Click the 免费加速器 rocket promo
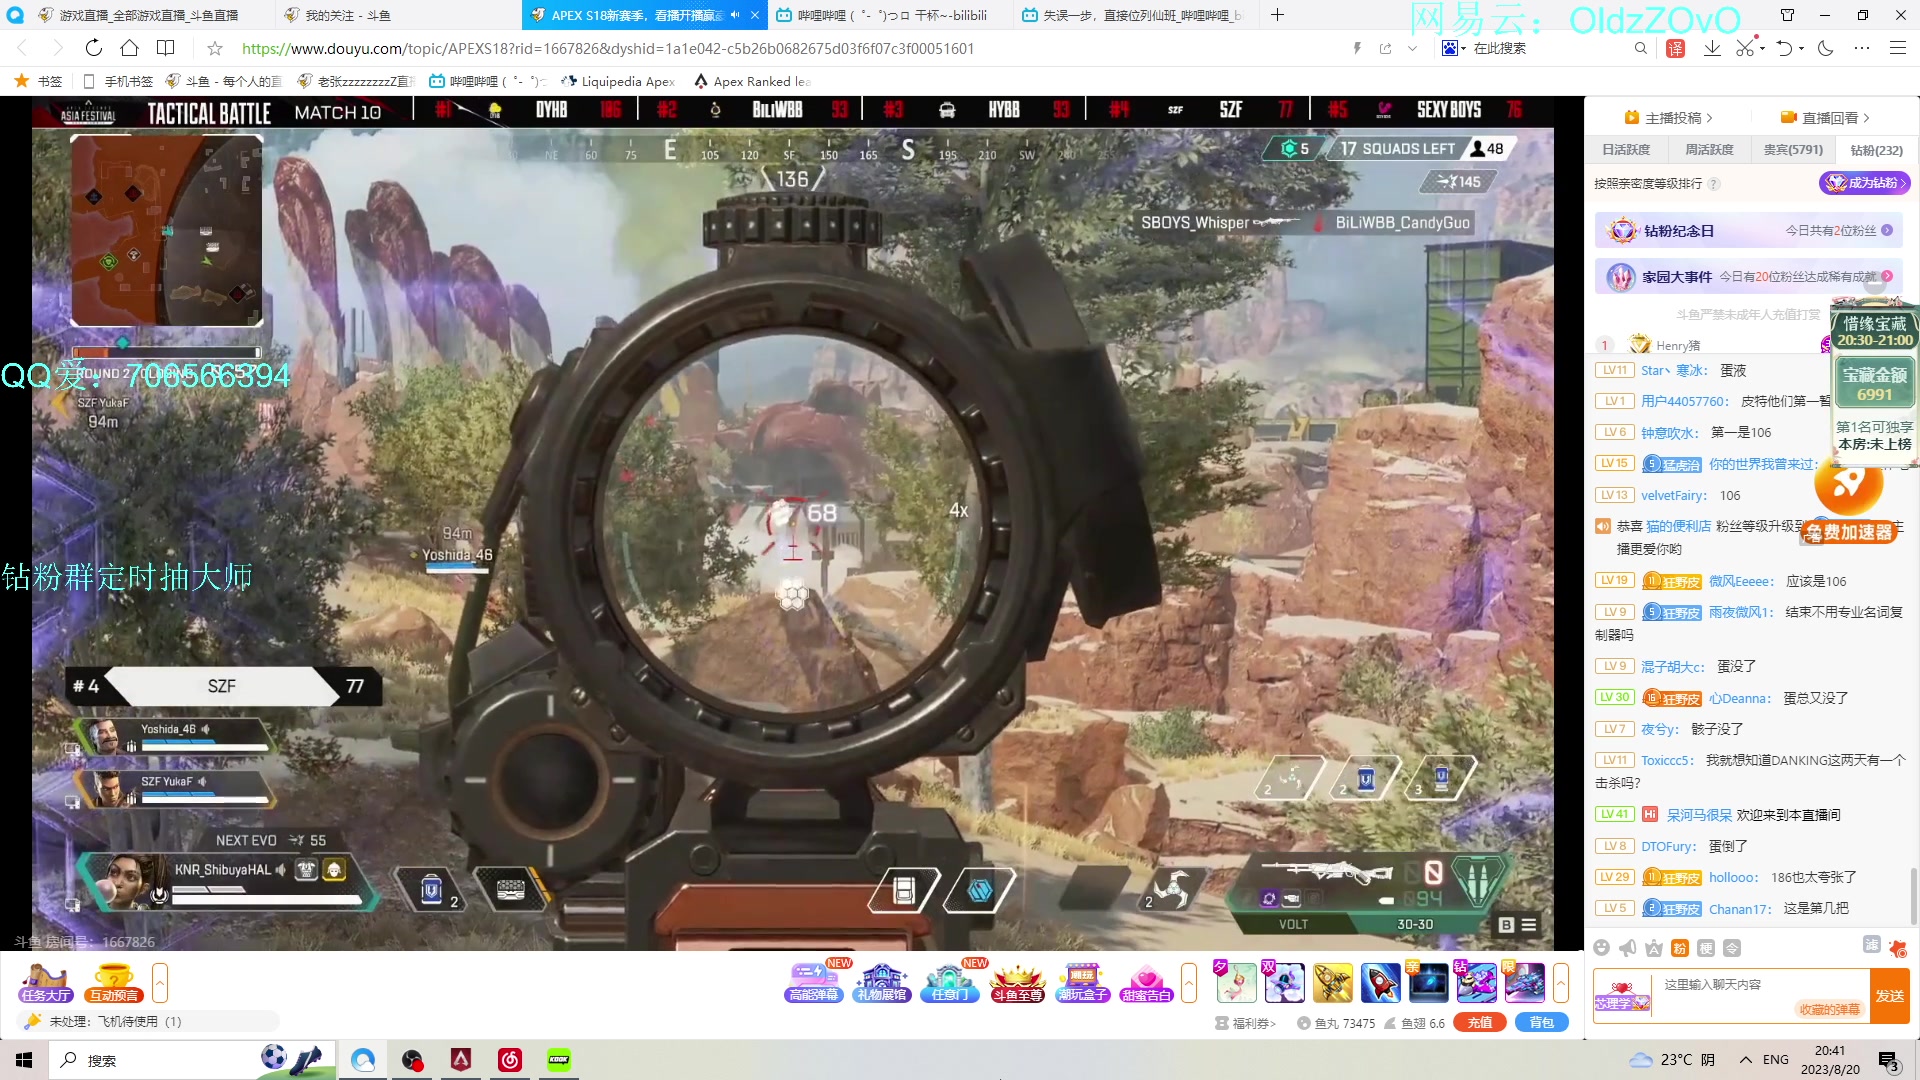The image size is (1920, 1080). point(1850,503)
